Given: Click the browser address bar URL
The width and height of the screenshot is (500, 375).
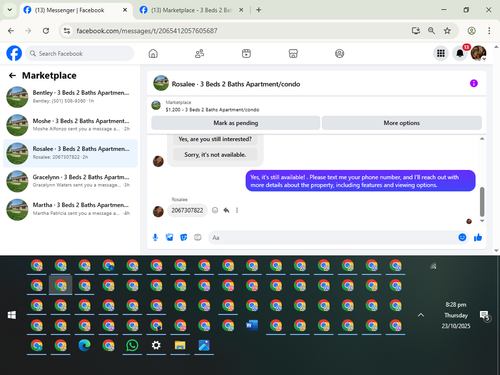Looking at the screenshot, I should coord(147,31).
